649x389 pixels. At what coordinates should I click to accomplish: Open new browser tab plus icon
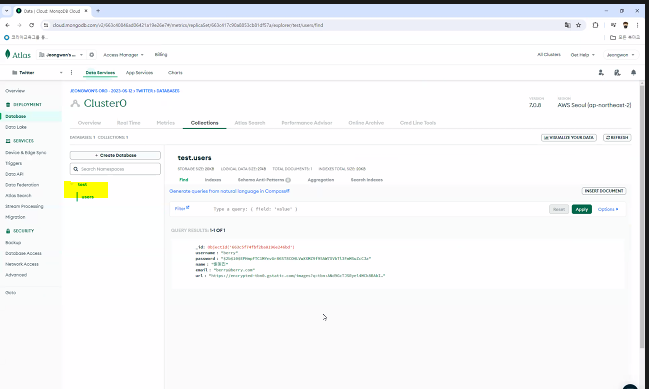[98, 11]
